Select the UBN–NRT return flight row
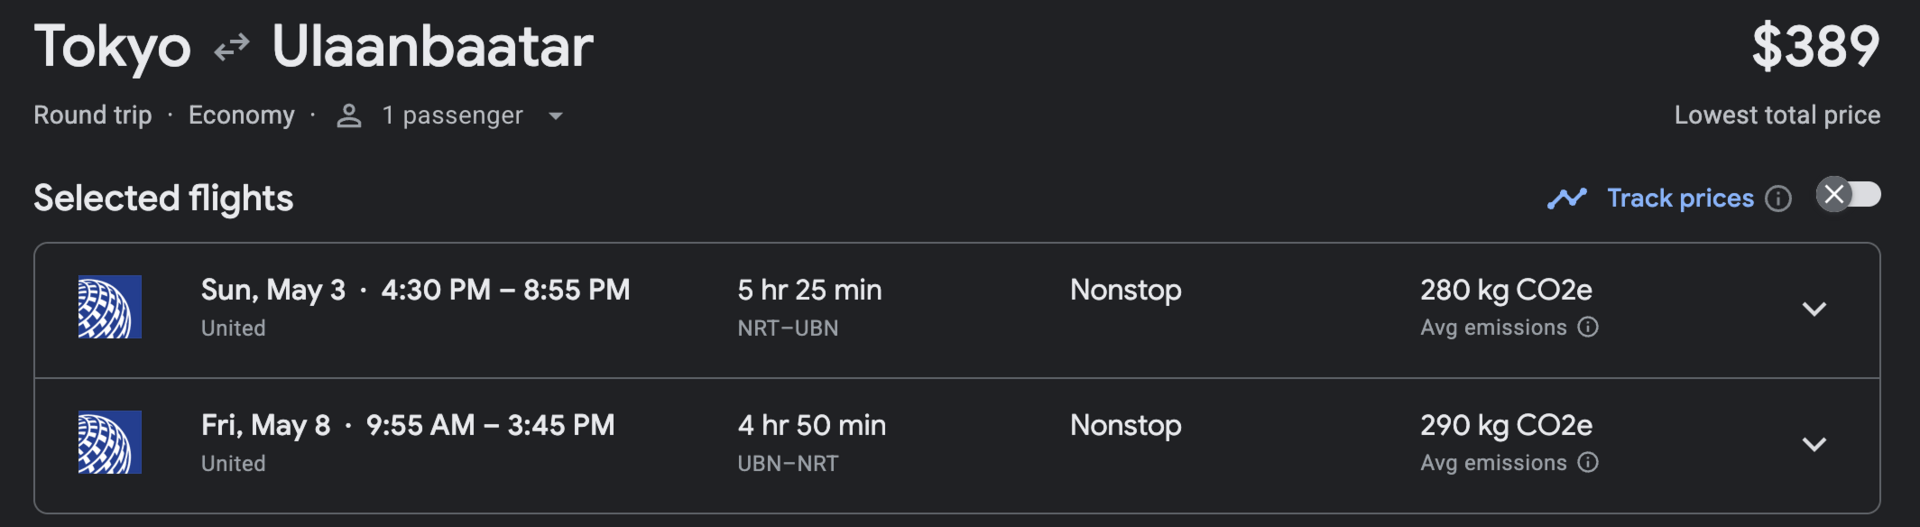This screenshot has height=527, width=1920. (x=957, y=446)
